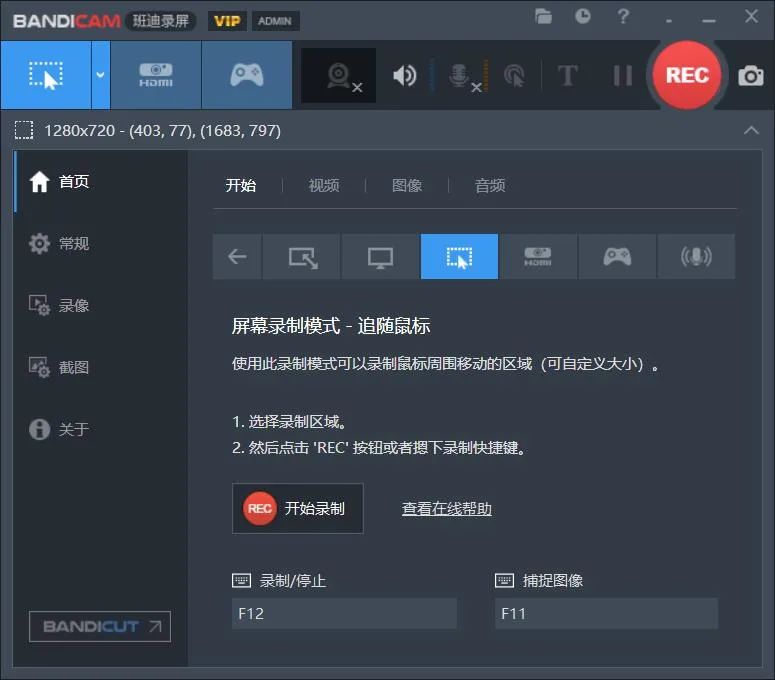The width and height of the screenshot is (775, 680).
Task: Click the BANDICAM logo
Action: point(67,21)
